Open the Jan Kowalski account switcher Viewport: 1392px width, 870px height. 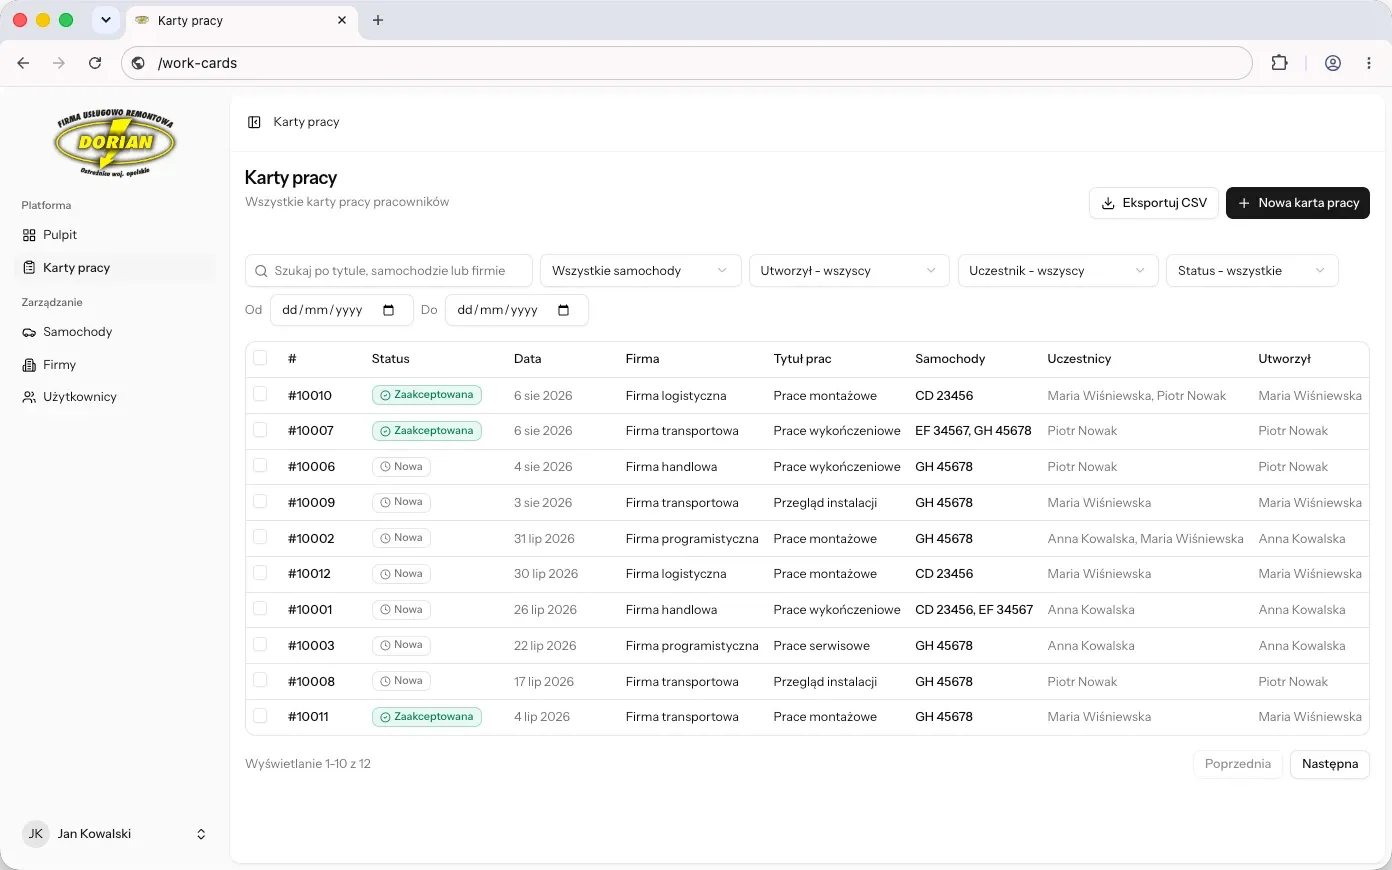coord(115,834)
